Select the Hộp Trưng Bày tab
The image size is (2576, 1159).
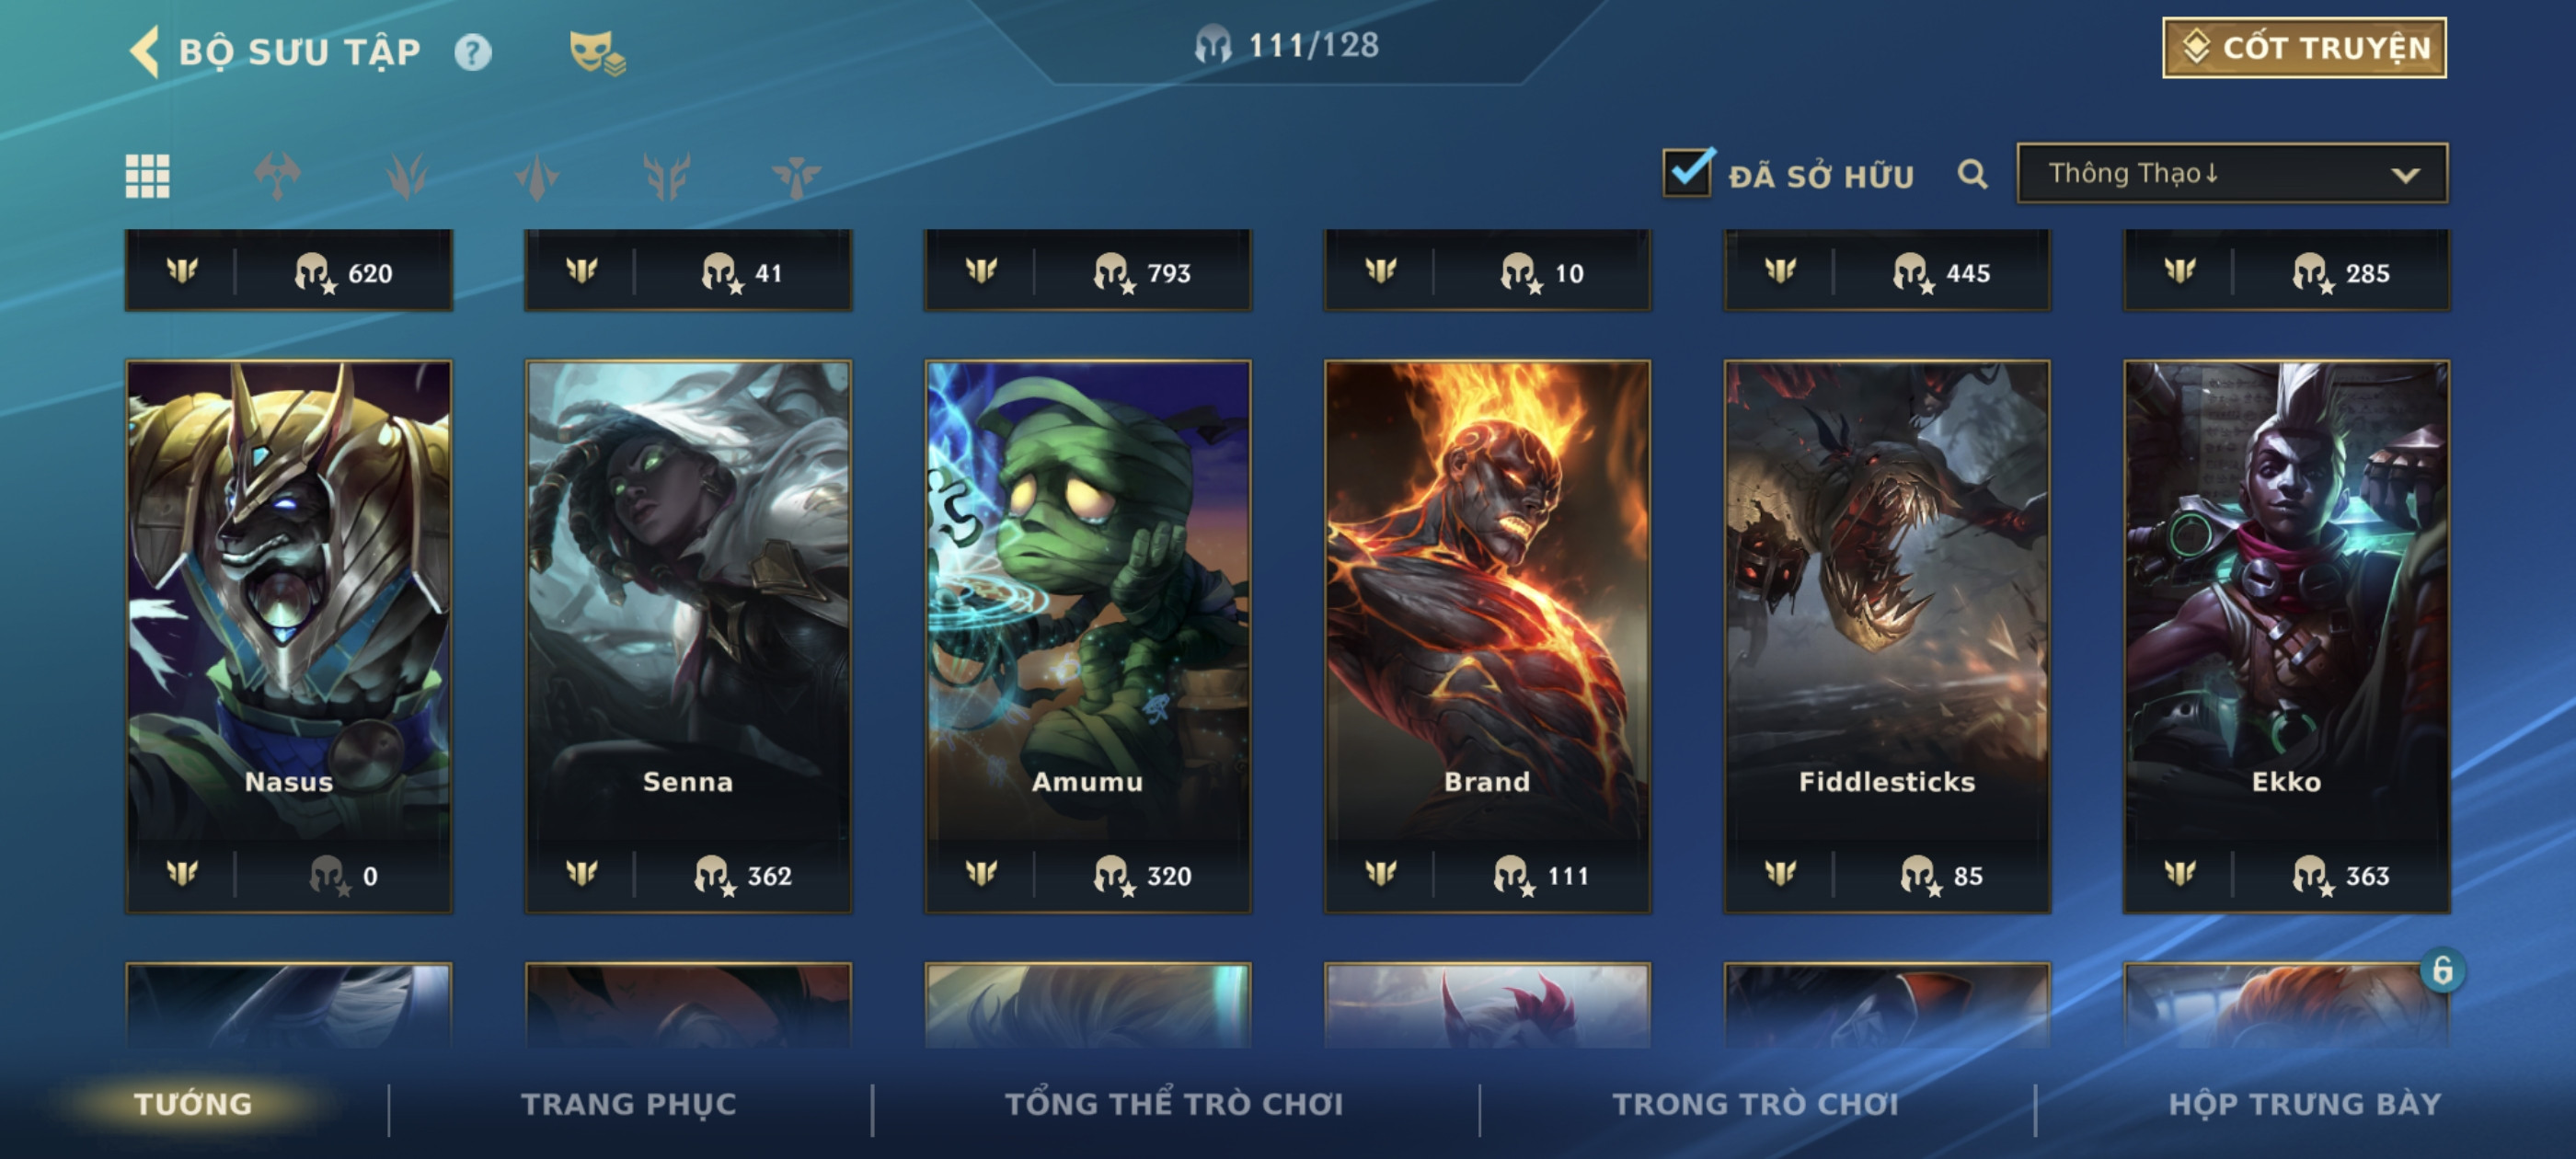pos(2304,1103)
